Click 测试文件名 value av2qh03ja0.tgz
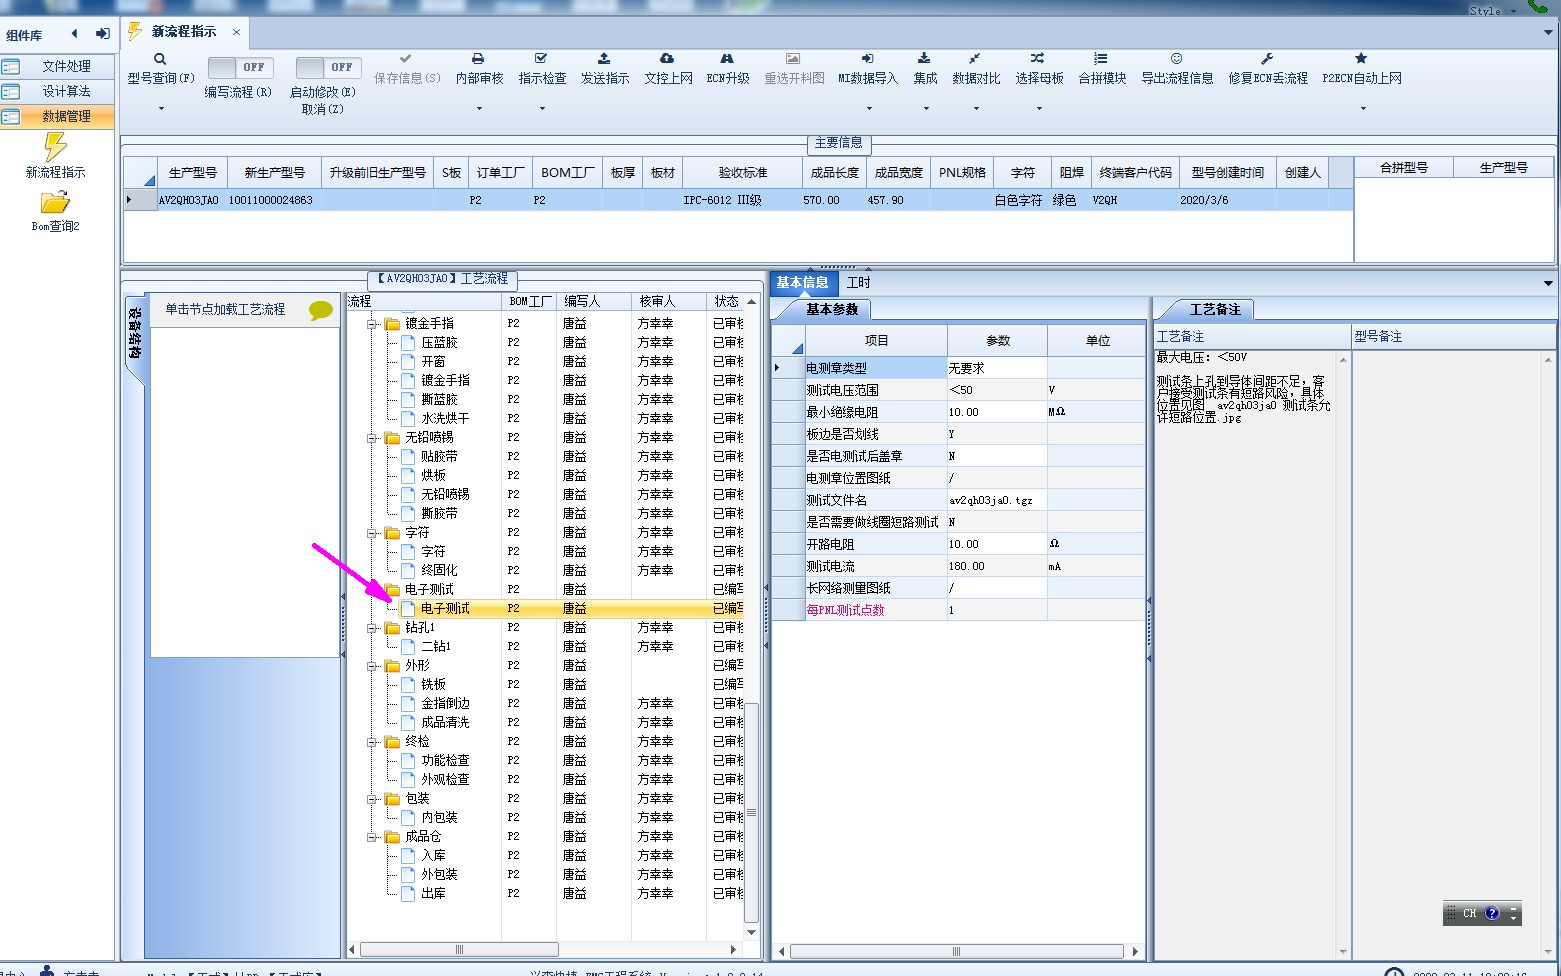Image resolution: width=1561 pixels, height=976 pixels. coord(996,500)
